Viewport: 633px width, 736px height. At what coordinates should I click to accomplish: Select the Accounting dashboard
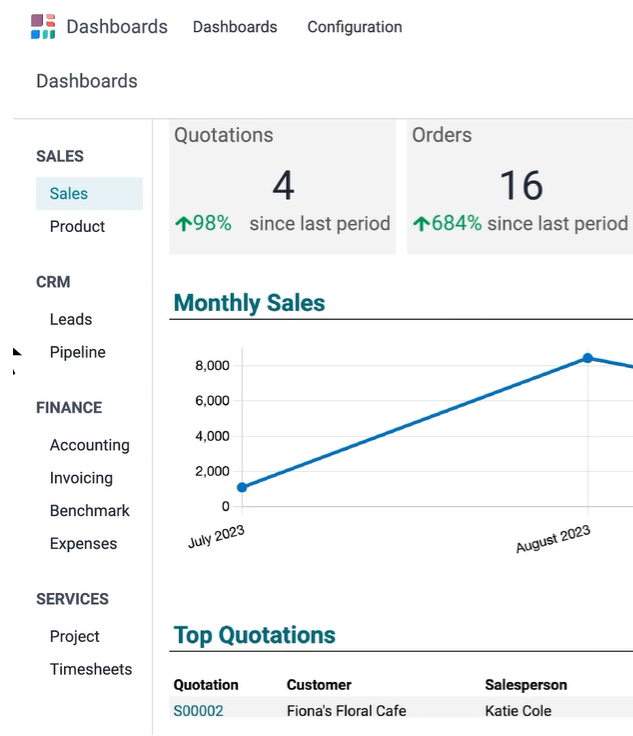89,446
